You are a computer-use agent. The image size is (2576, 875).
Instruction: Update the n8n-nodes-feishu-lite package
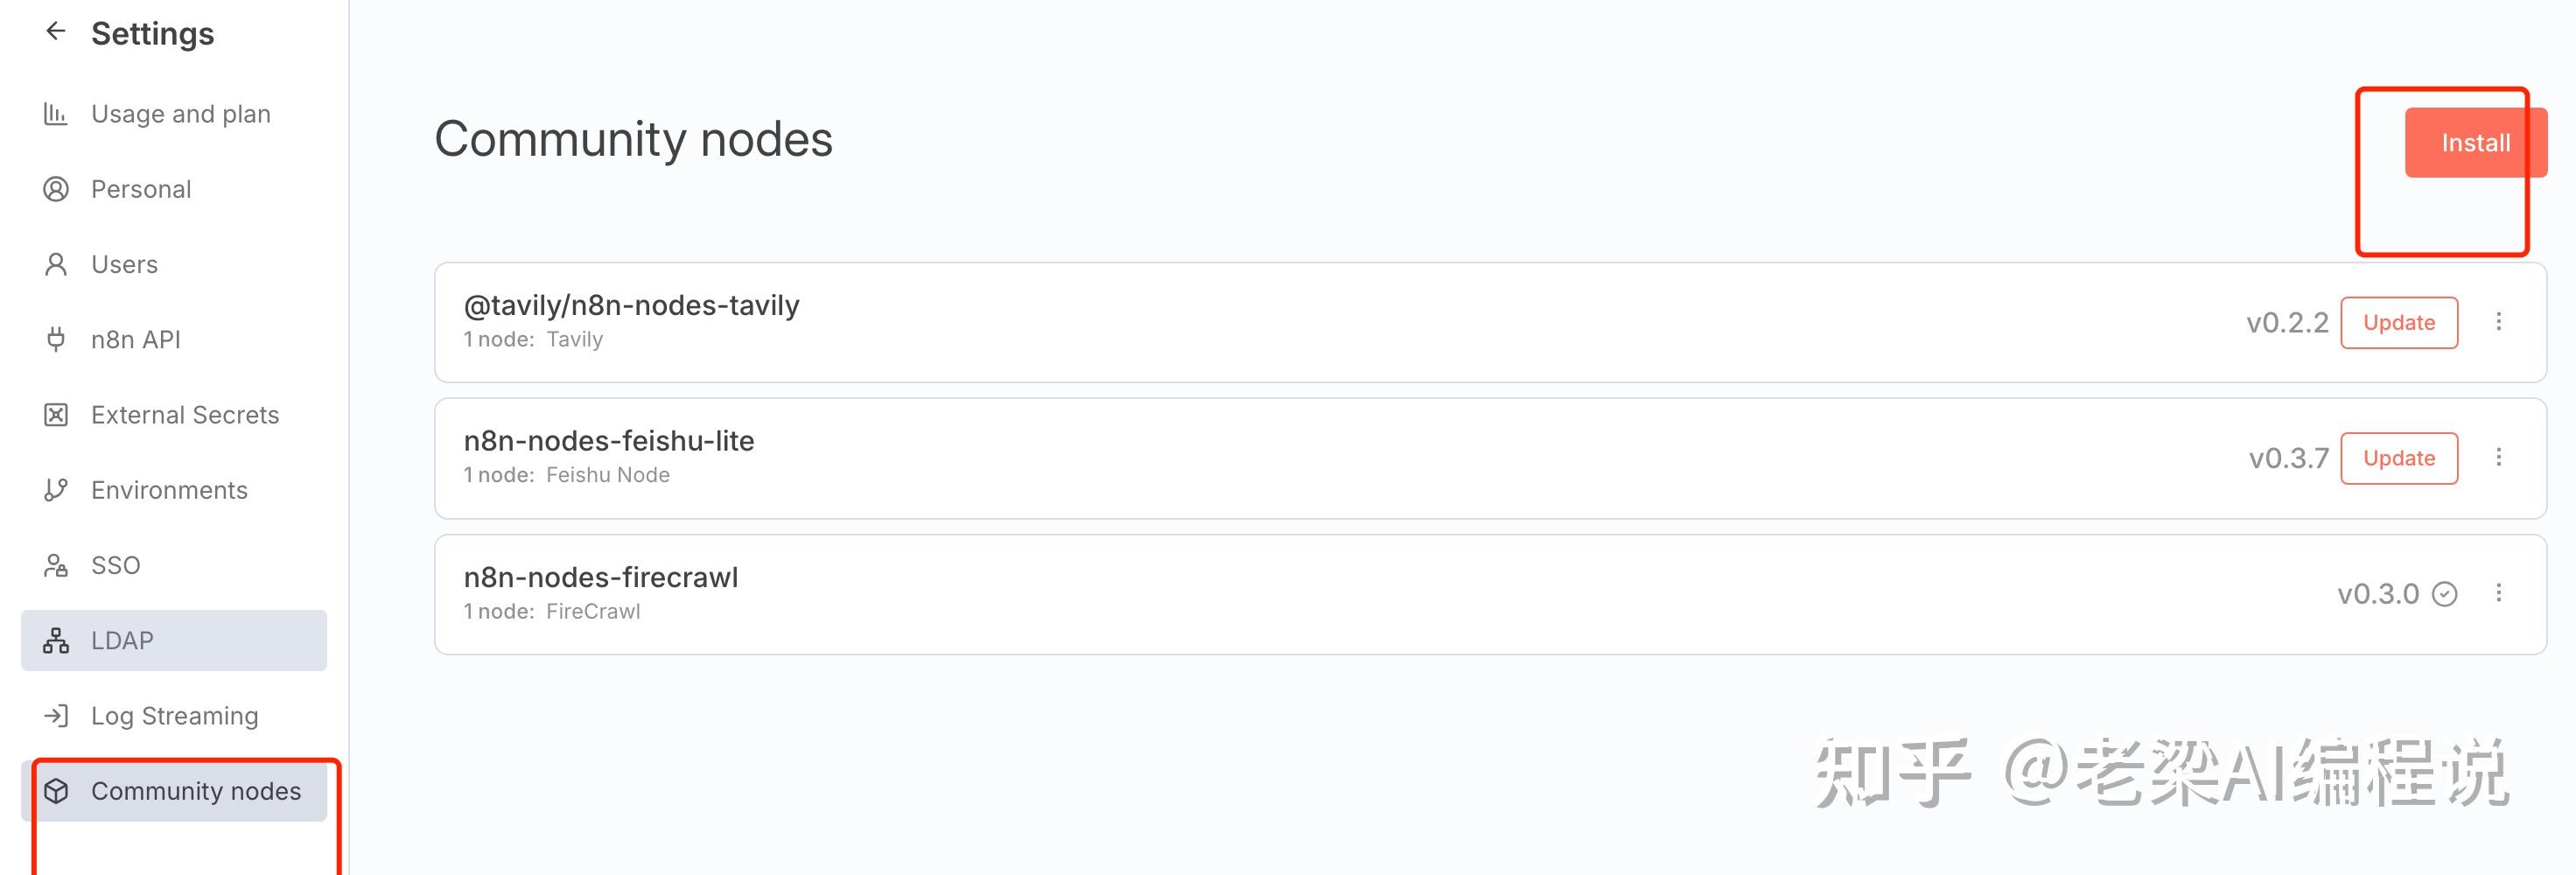tap(2398, 459)
